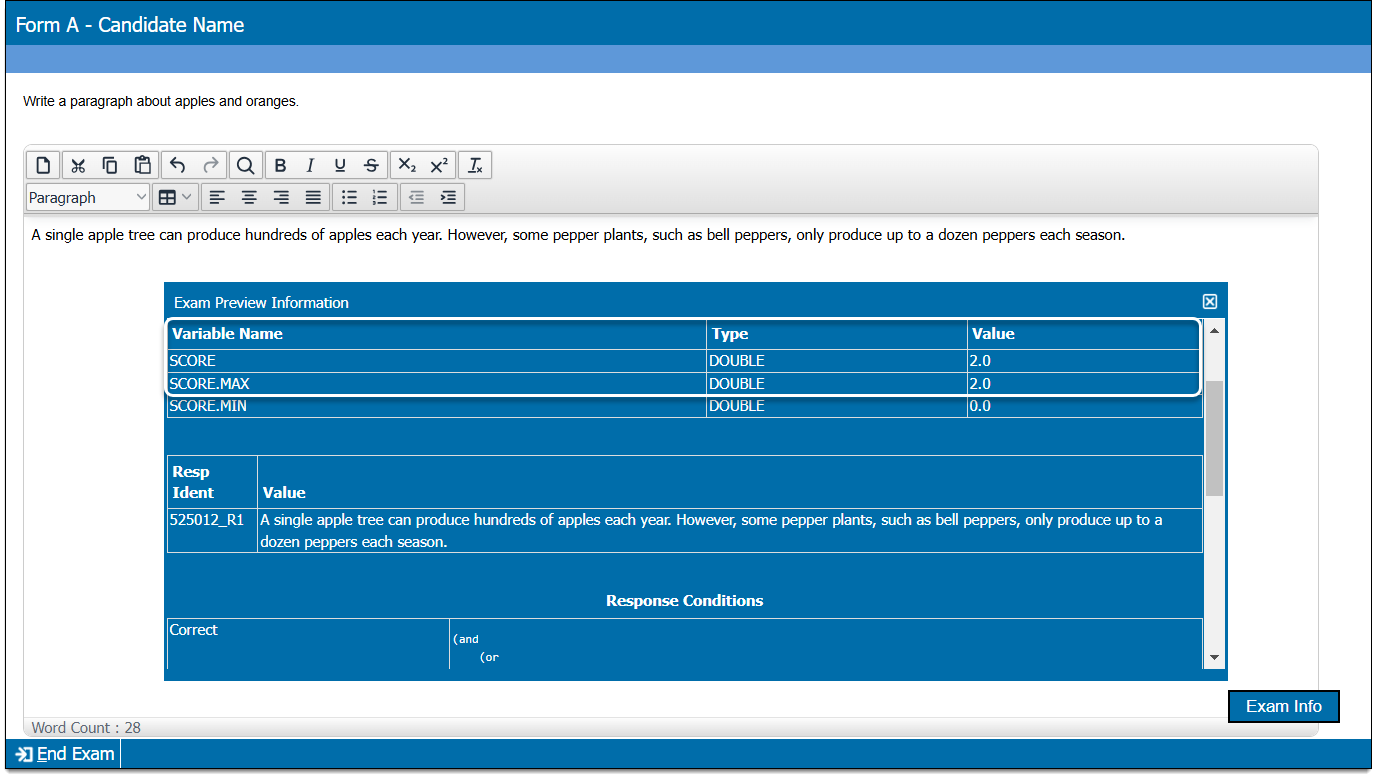The image size is (1377, 779).
Task: Toggle underline formatting
Action: (x=340, y=165)
